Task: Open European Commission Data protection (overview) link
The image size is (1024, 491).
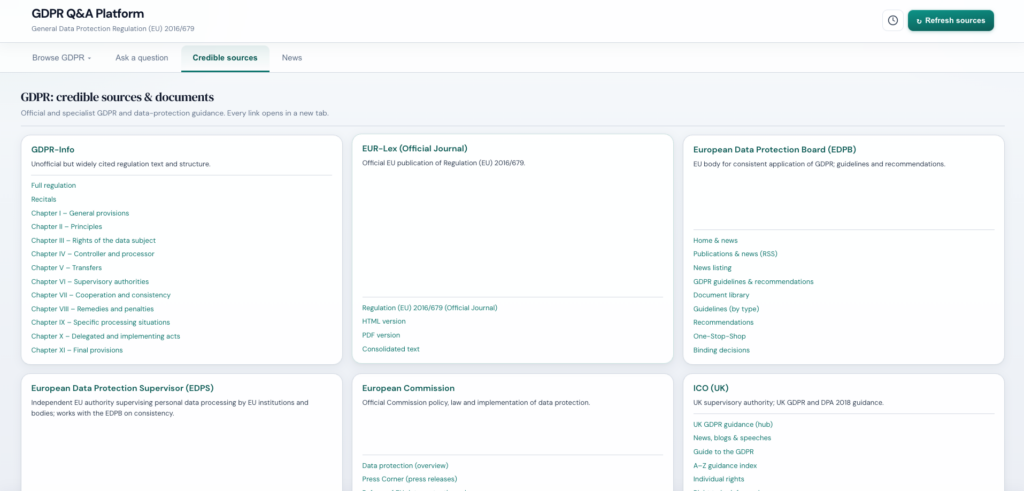Action: [405, 465]
